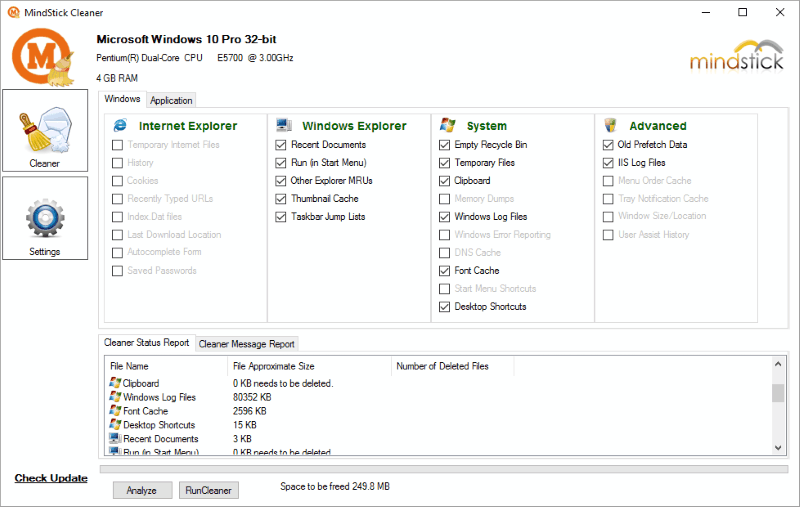This screenshot has height=507, width=800.
Task: Select the Cleaner Status Report tab
Action: (x=146, y=343)
